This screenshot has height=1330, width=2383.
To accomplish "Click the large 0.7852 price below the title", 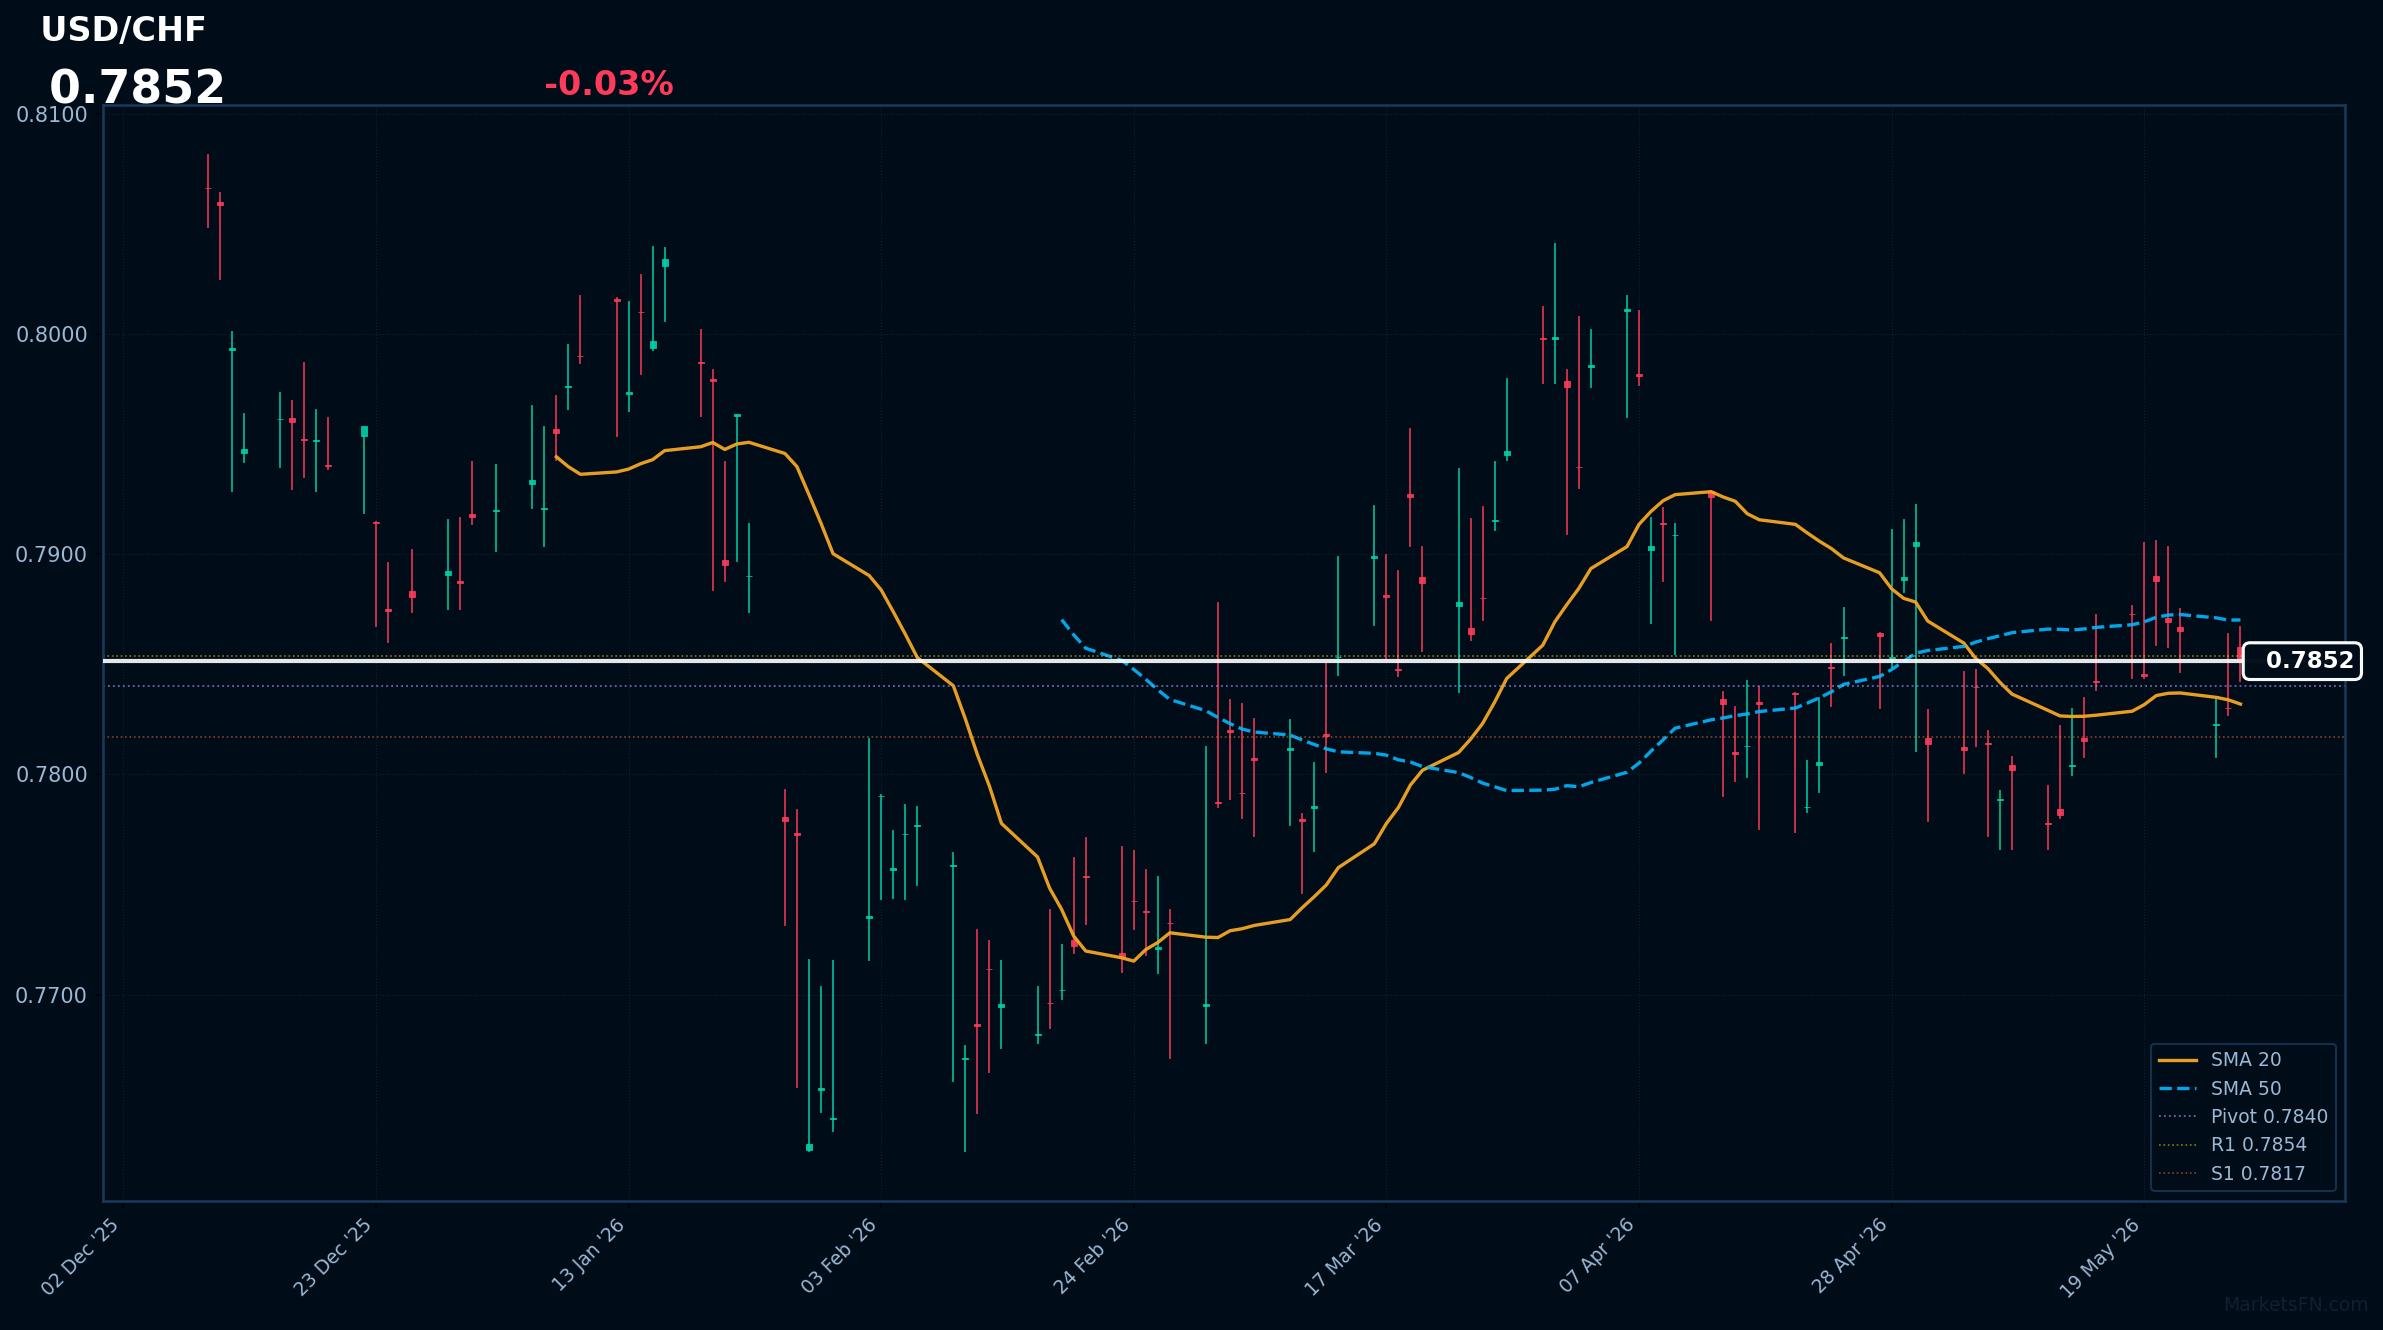I will click(x=137, y=87).
